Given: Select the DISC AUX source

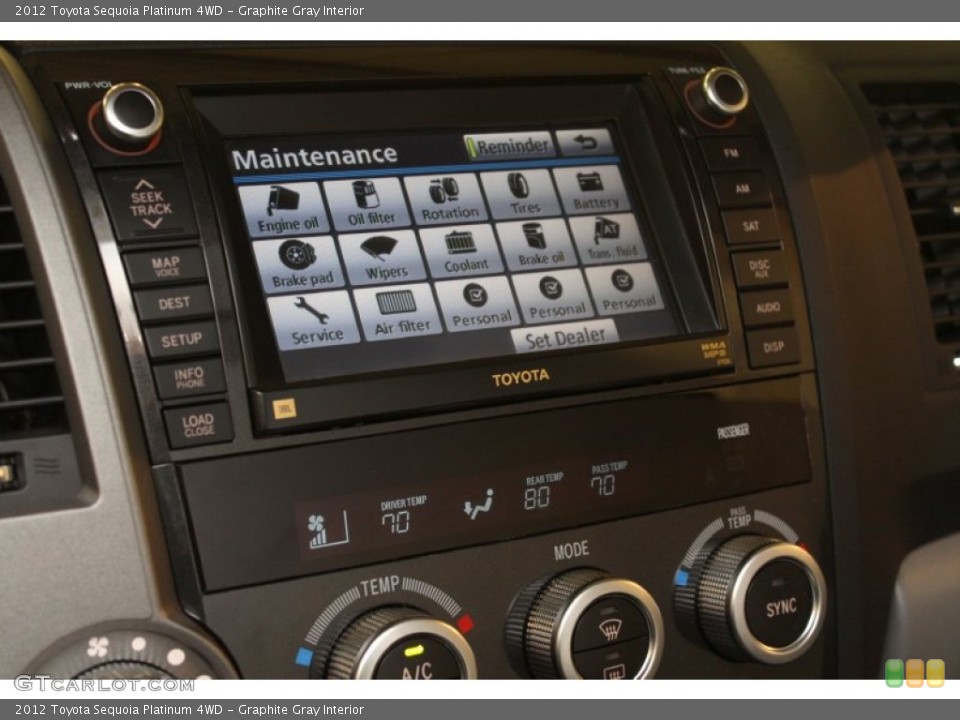Looking at the screenshot, I should (760, 268).
